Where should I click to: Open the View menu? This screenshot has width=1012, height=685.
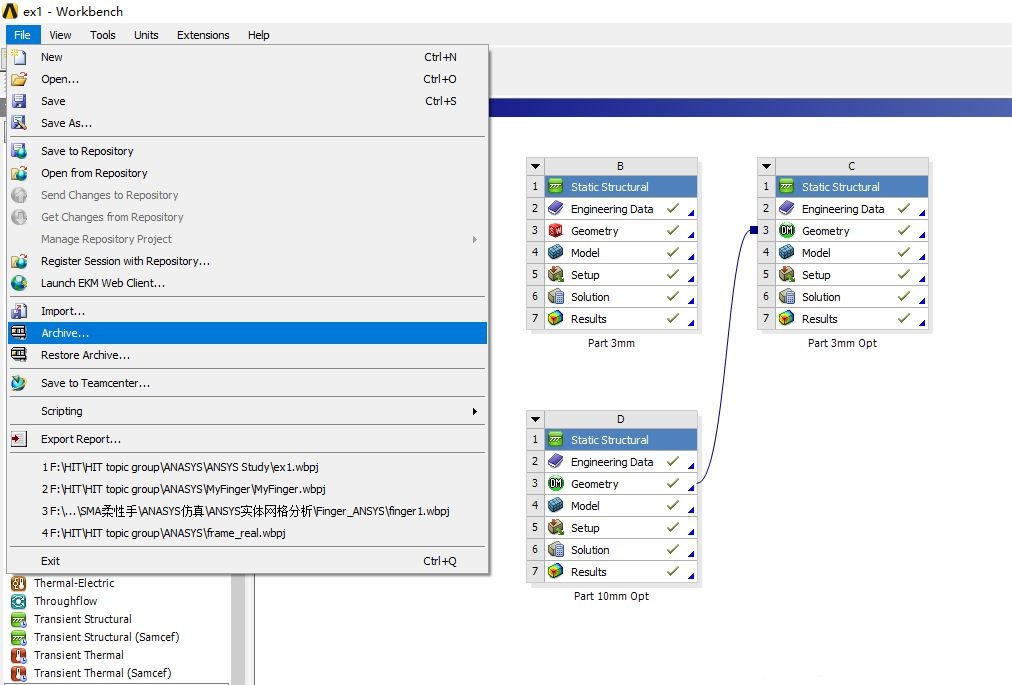60,35
